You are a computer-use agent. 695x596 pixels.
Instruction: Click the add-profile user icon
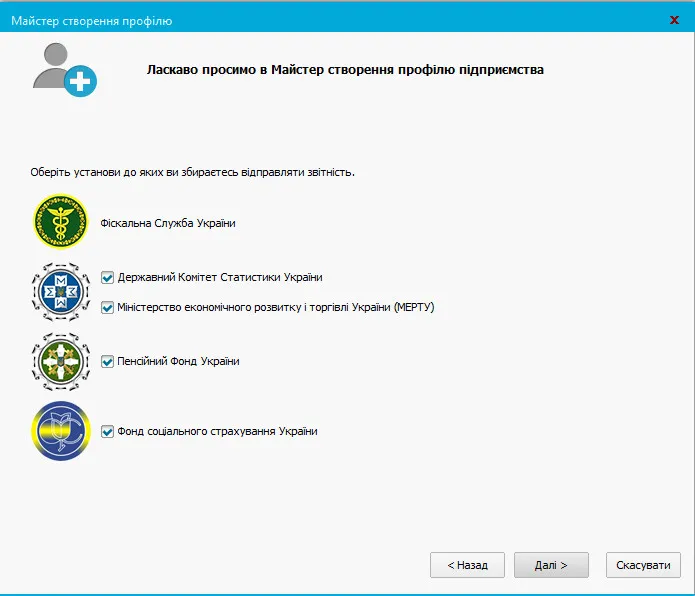[x=65, y=70]
